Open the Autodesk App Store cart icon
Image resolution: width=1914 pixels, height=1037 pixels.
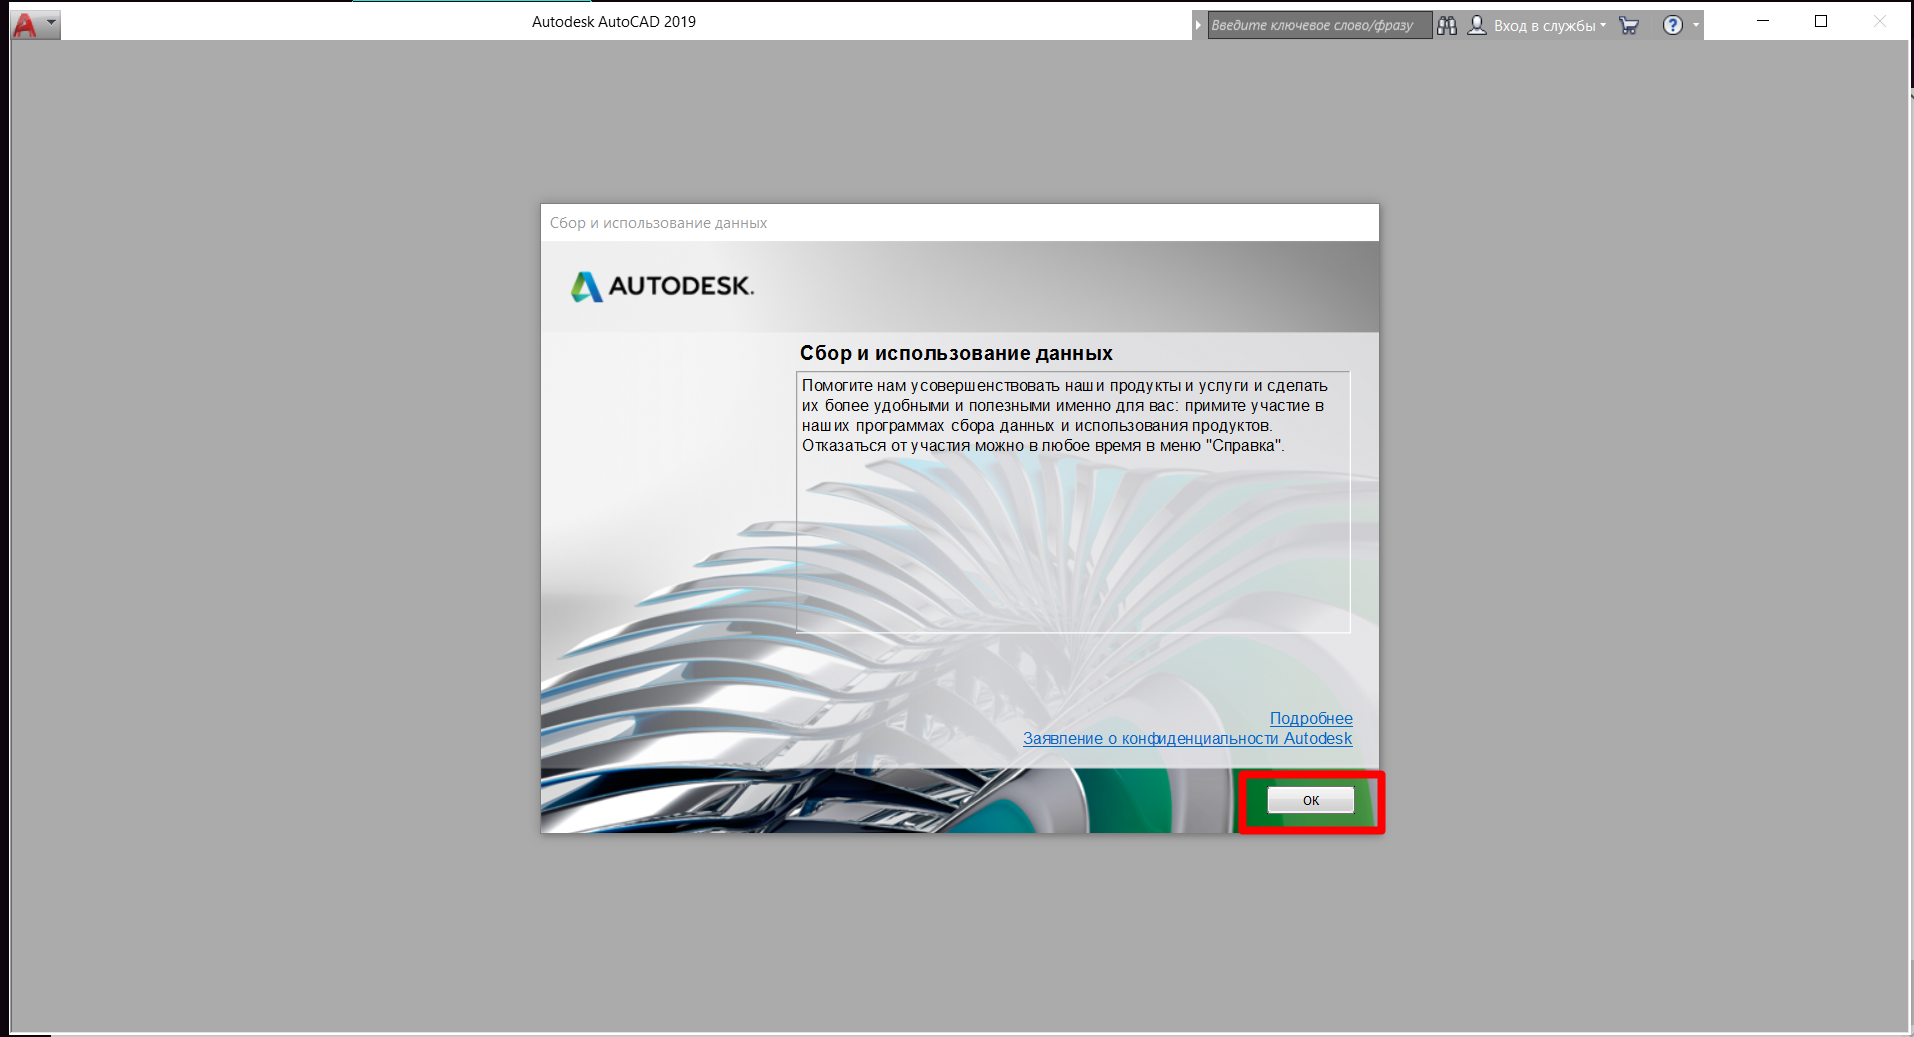1629,25
